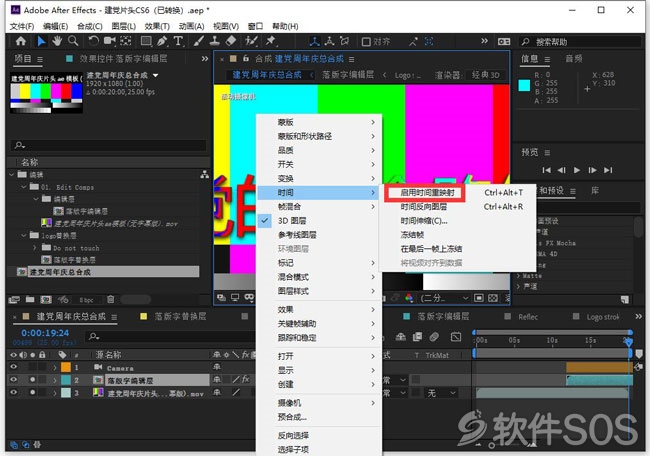Select the Selection arrow tool
650x456 pixels.
coord(41,41)
